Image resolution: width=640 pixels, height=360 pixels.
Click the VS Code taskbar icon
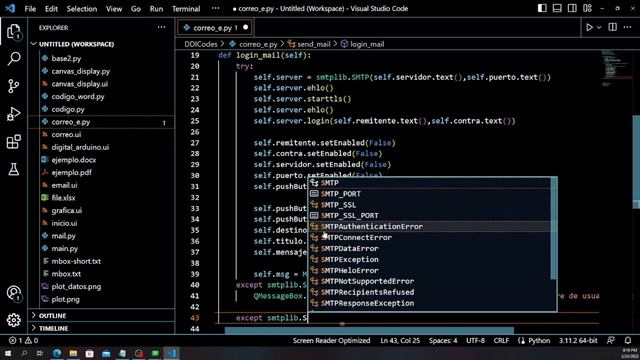click(172, 353)
